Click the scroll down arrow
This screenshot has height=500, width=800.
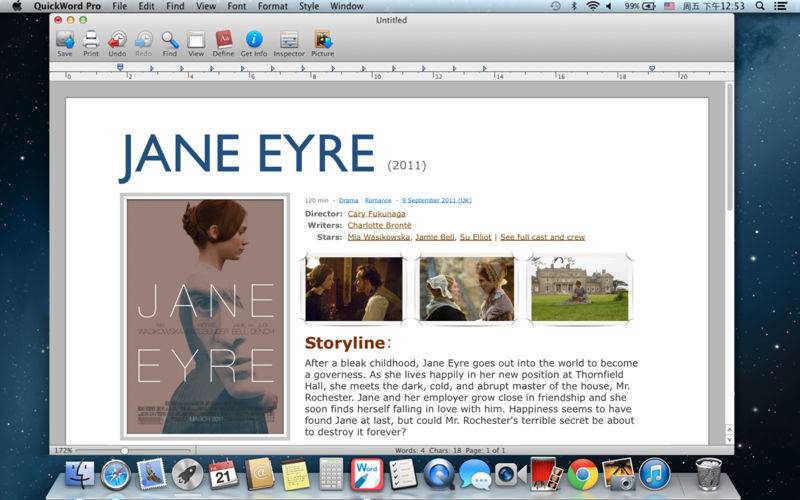[729, 439]
